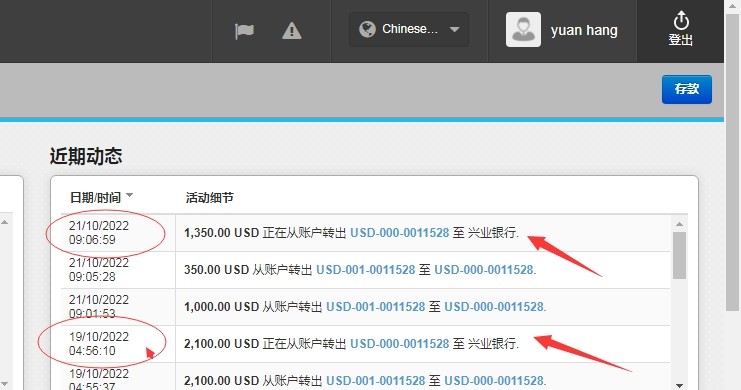Toggle the date sort arrow indicator

[129, 195]
